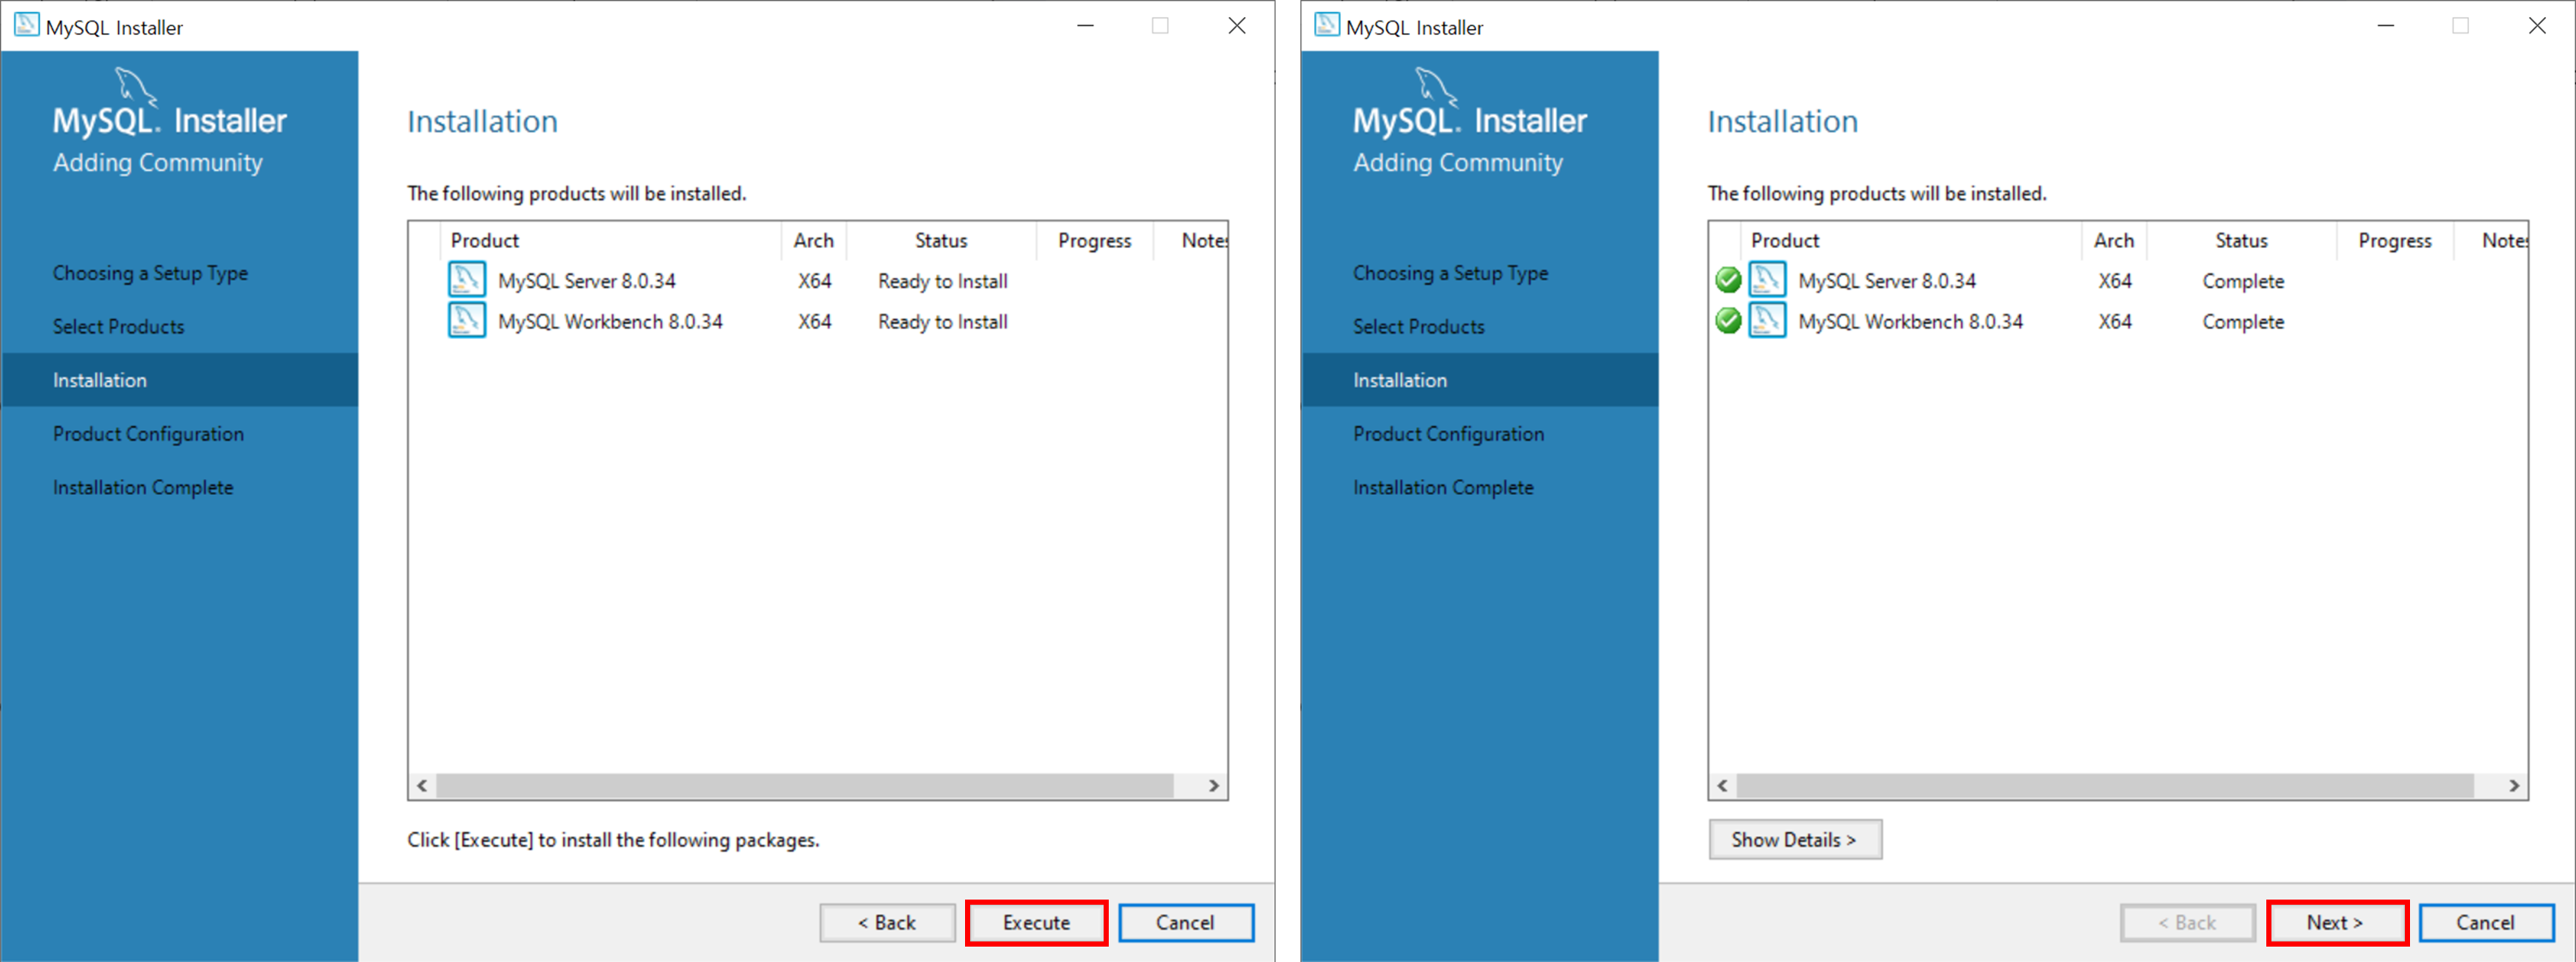Click Cancel button in left installer window

coord(1185,922)
